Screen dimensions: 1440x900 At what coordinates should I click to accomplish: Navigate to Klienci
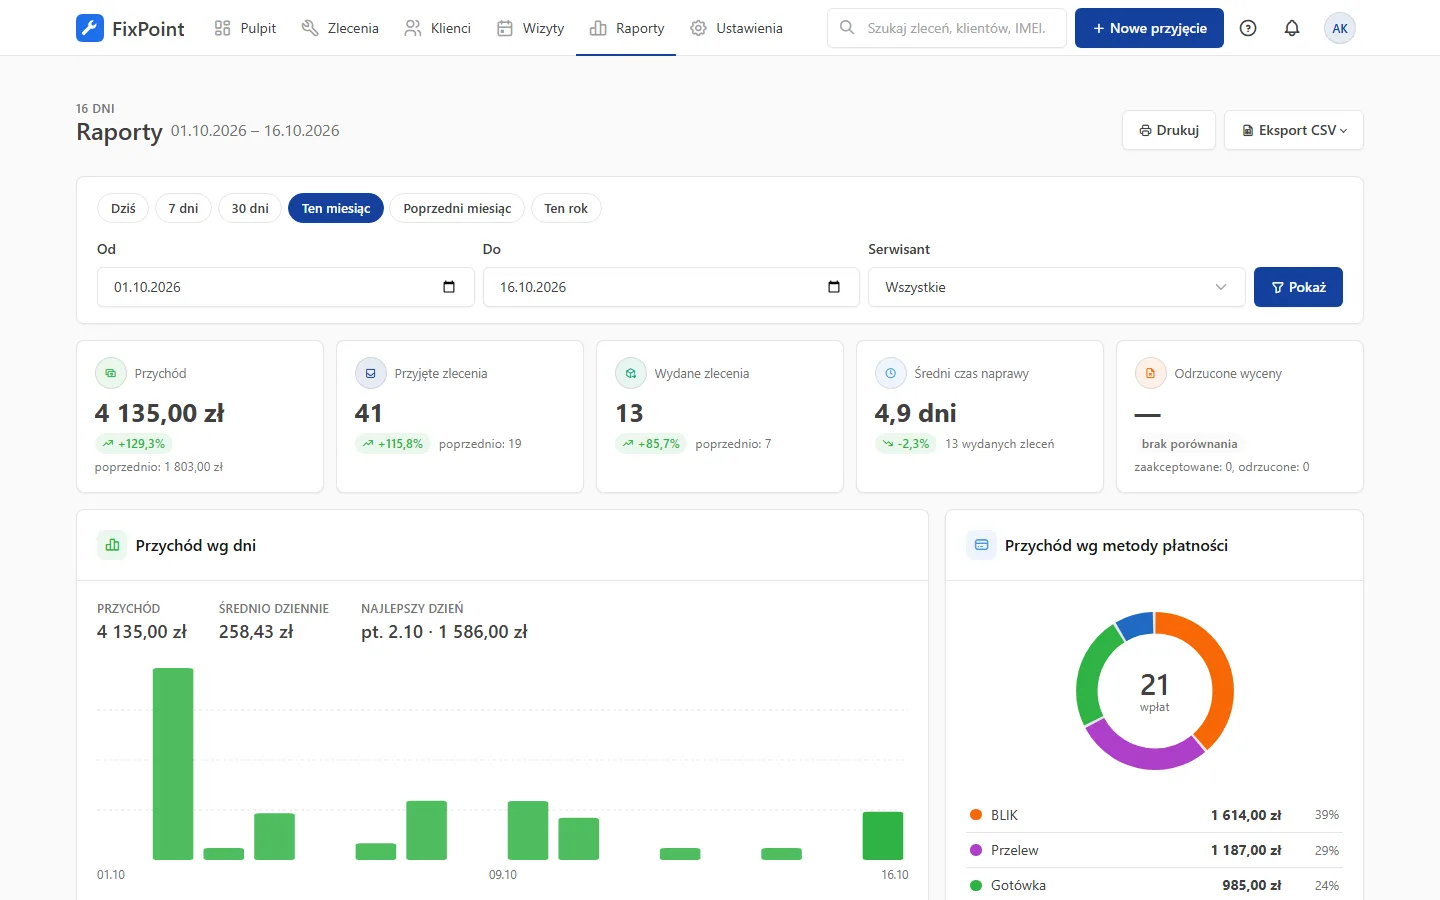tap(437, 28)
